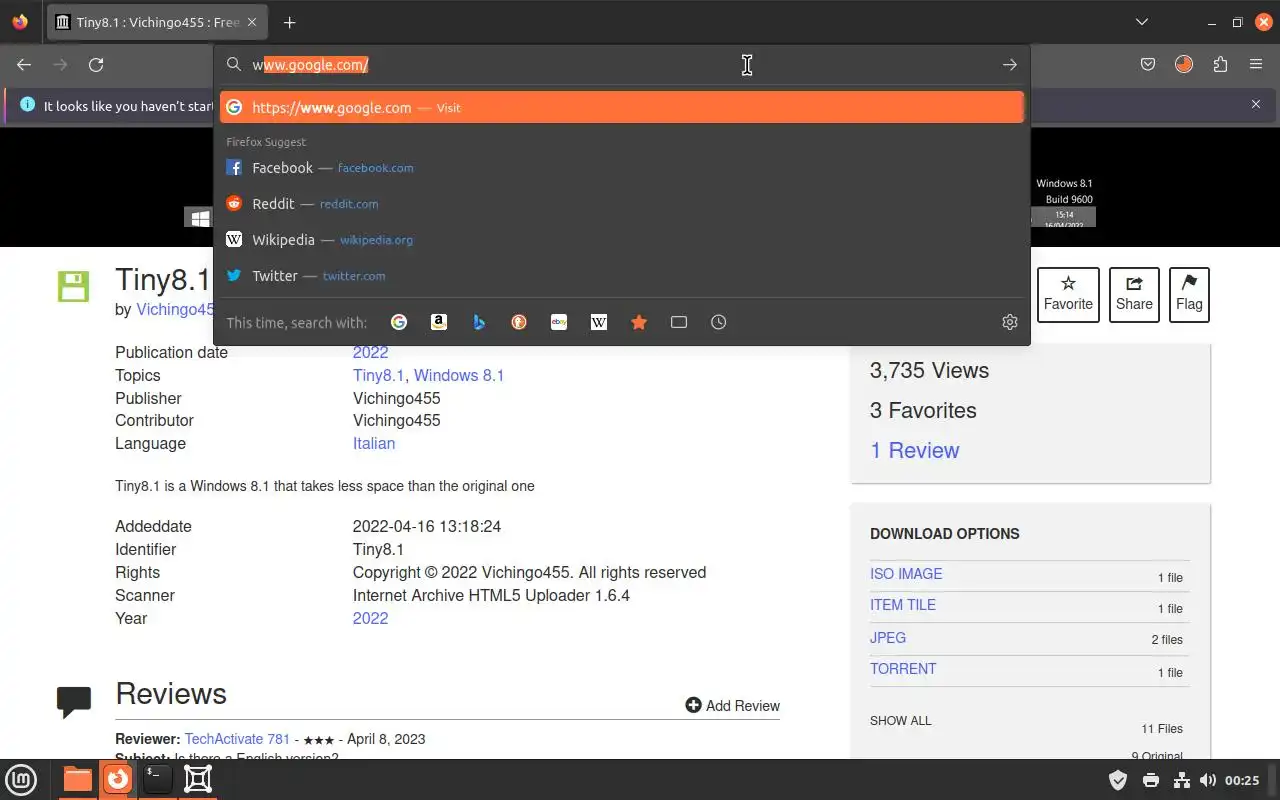Open a new tab with plus button
Image resolution: width=1280 pixels, height=800 pixels.
tap(289, 22)
